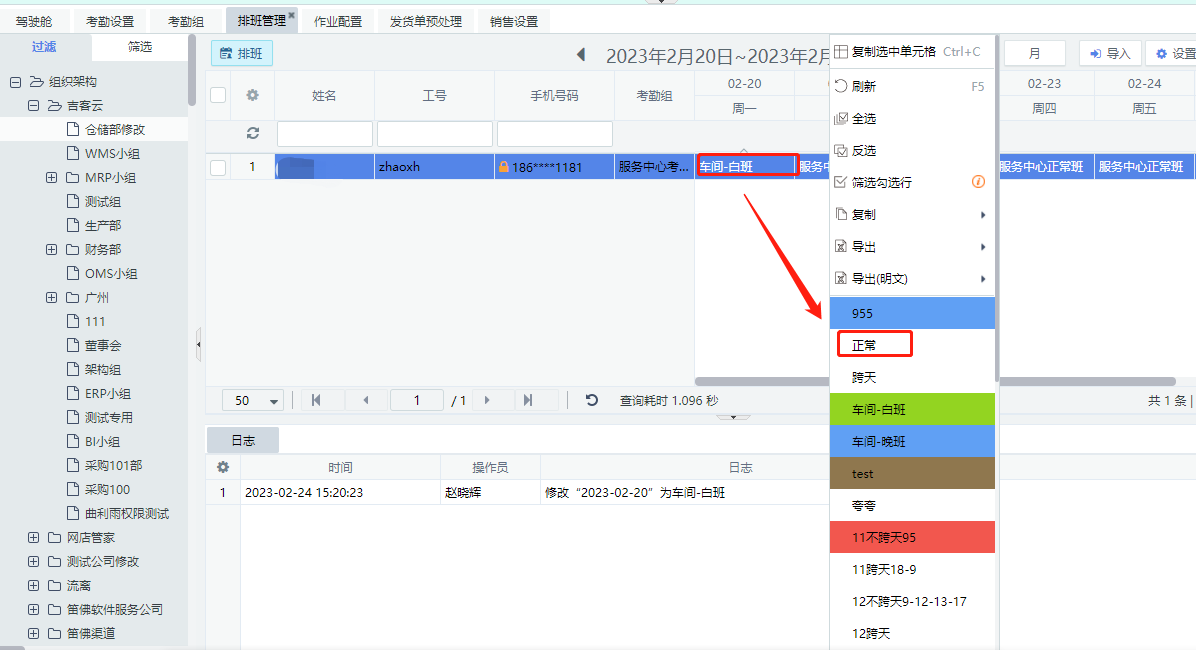Click the filter row refresh icon
This screenshot has height=650, width=1196.
tap(252, 133)
